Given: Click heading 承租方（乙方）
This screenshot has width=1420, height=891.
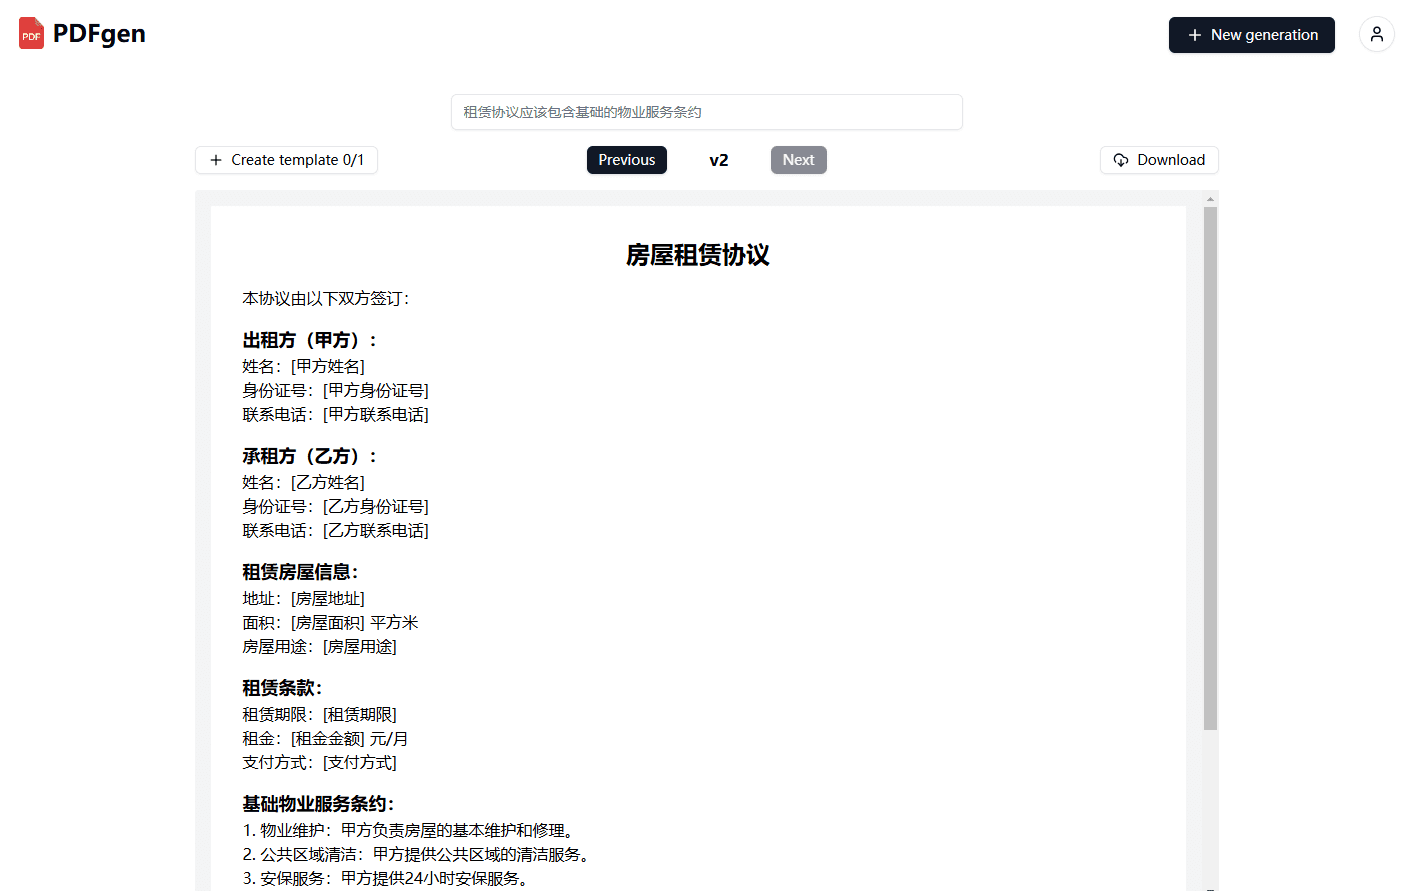Looking at the screenshot, I should (310, 456).
